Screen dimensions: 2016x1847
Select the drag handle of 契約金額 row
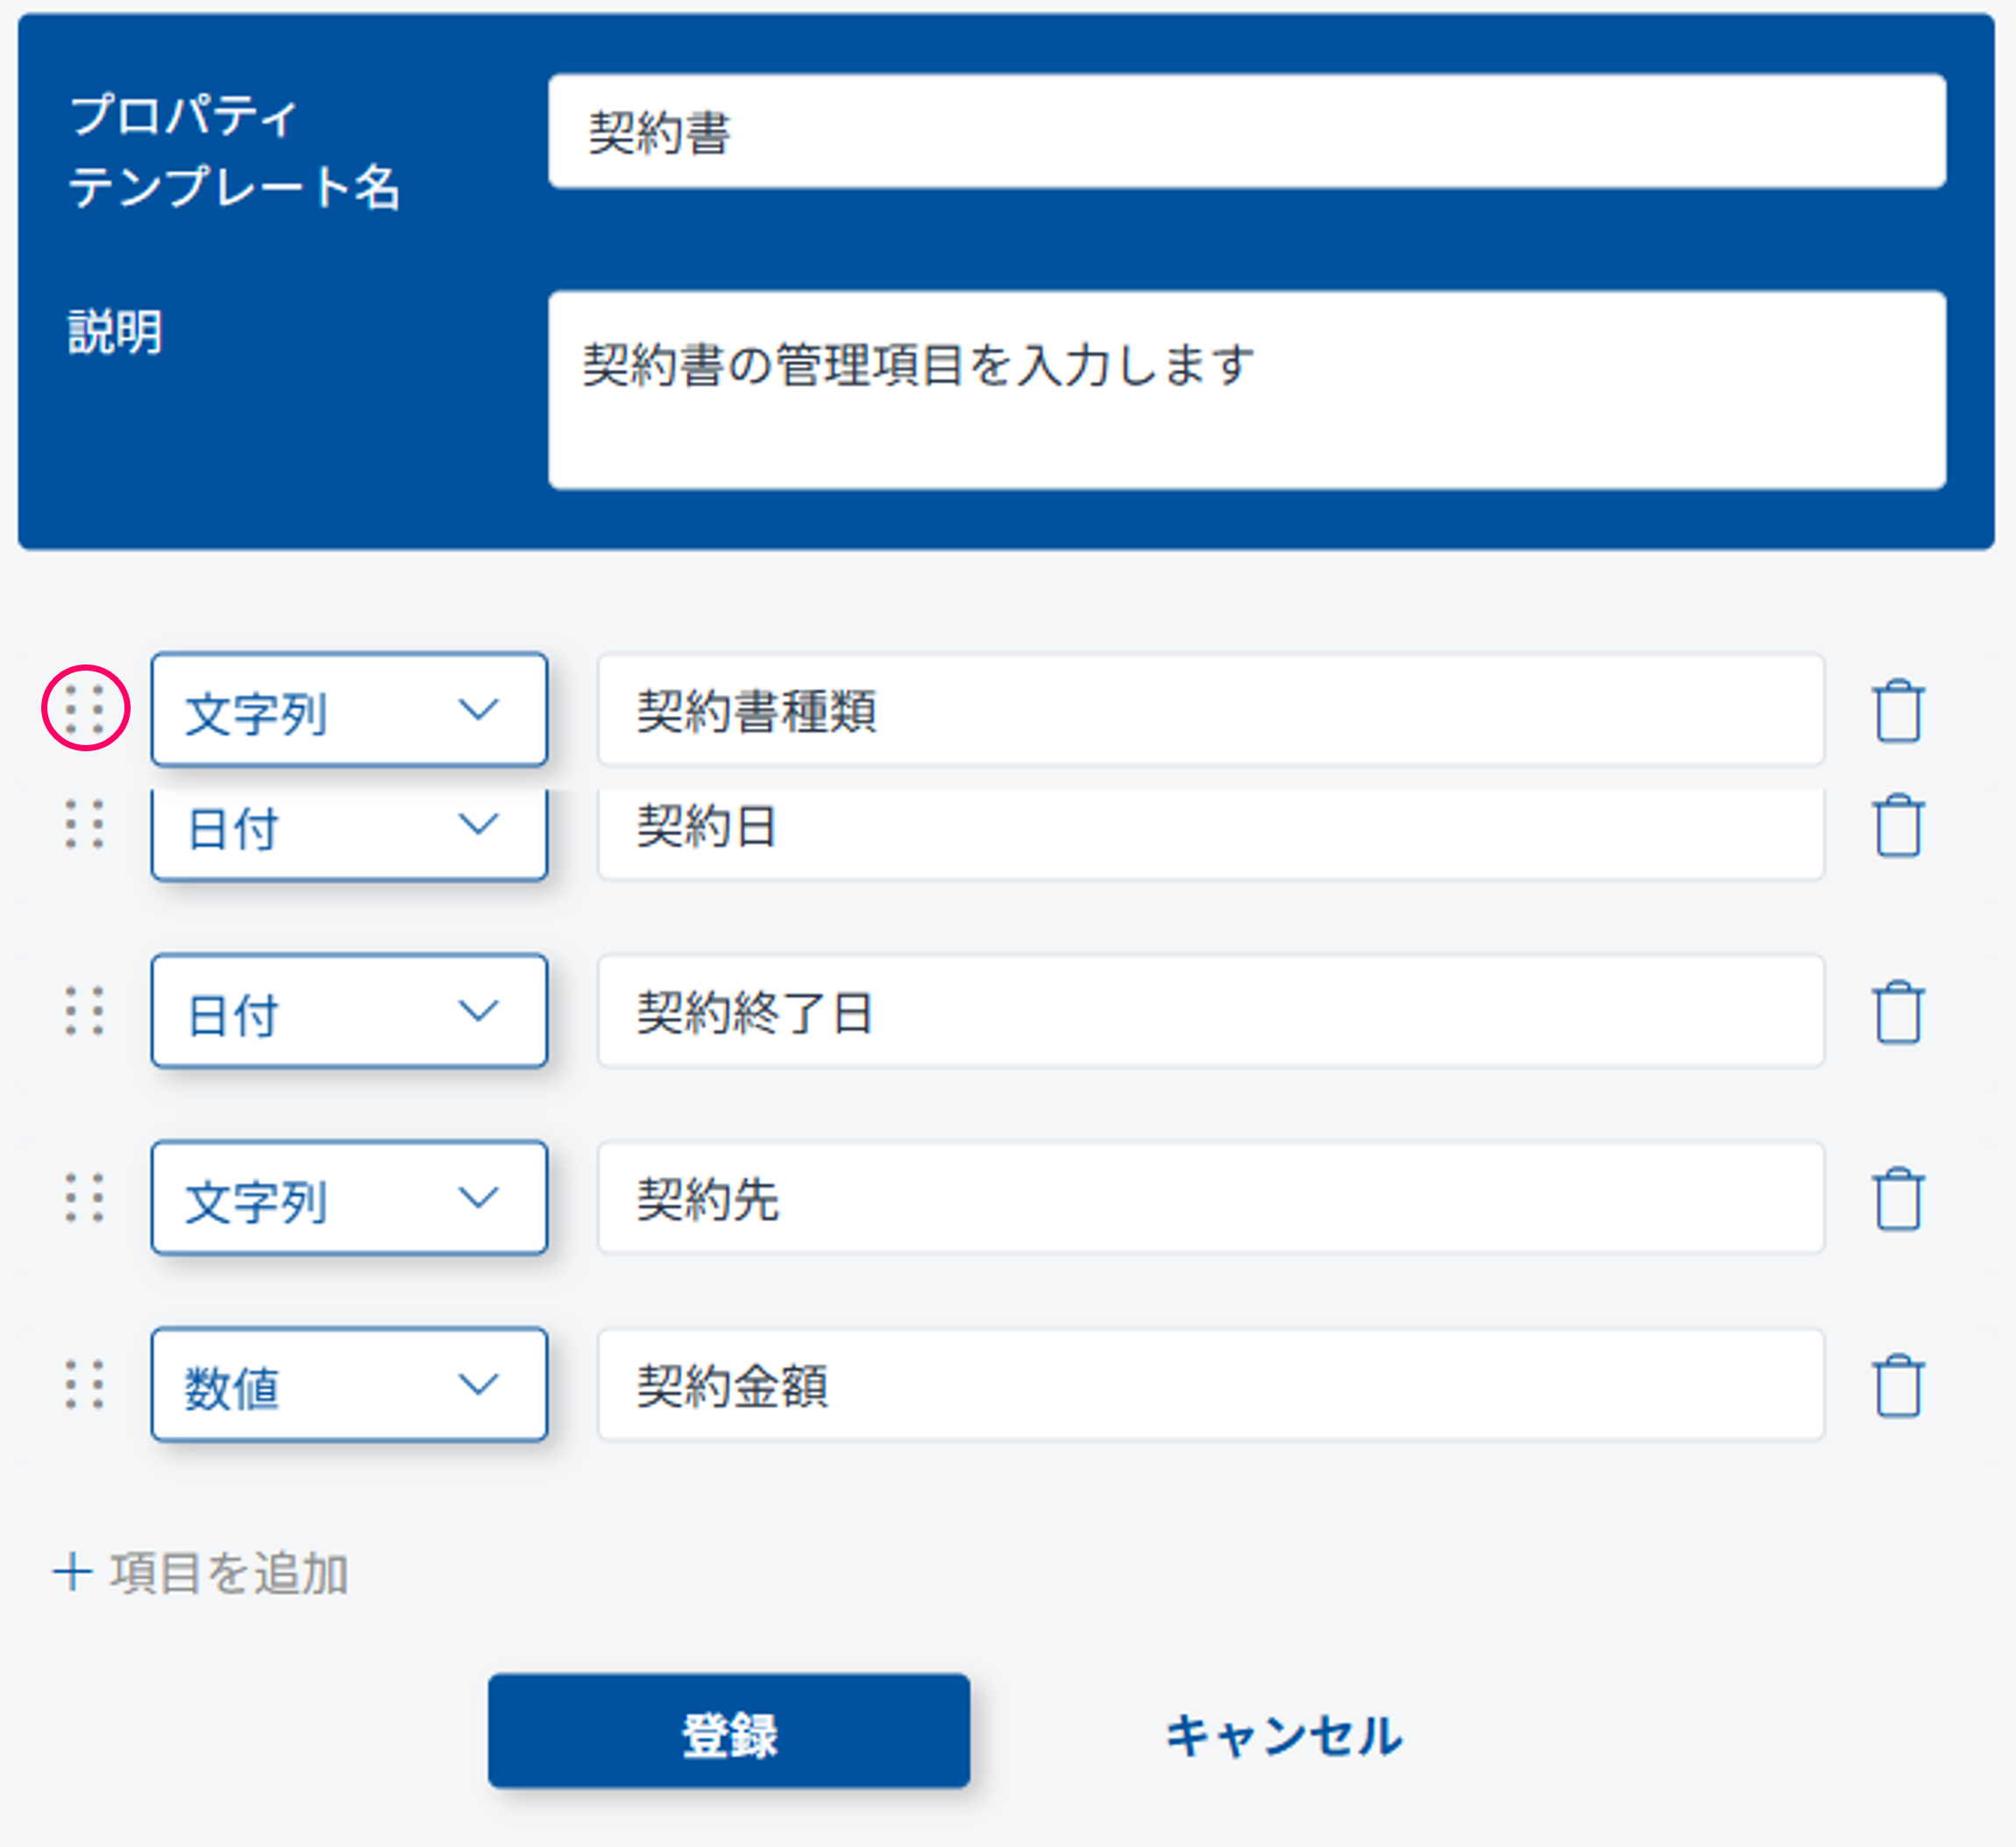(85, 1384)
